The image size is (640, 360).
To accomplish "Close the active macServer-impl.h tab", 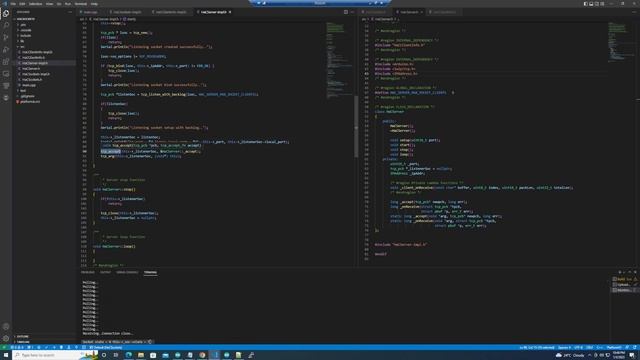I will coord(230,12).
